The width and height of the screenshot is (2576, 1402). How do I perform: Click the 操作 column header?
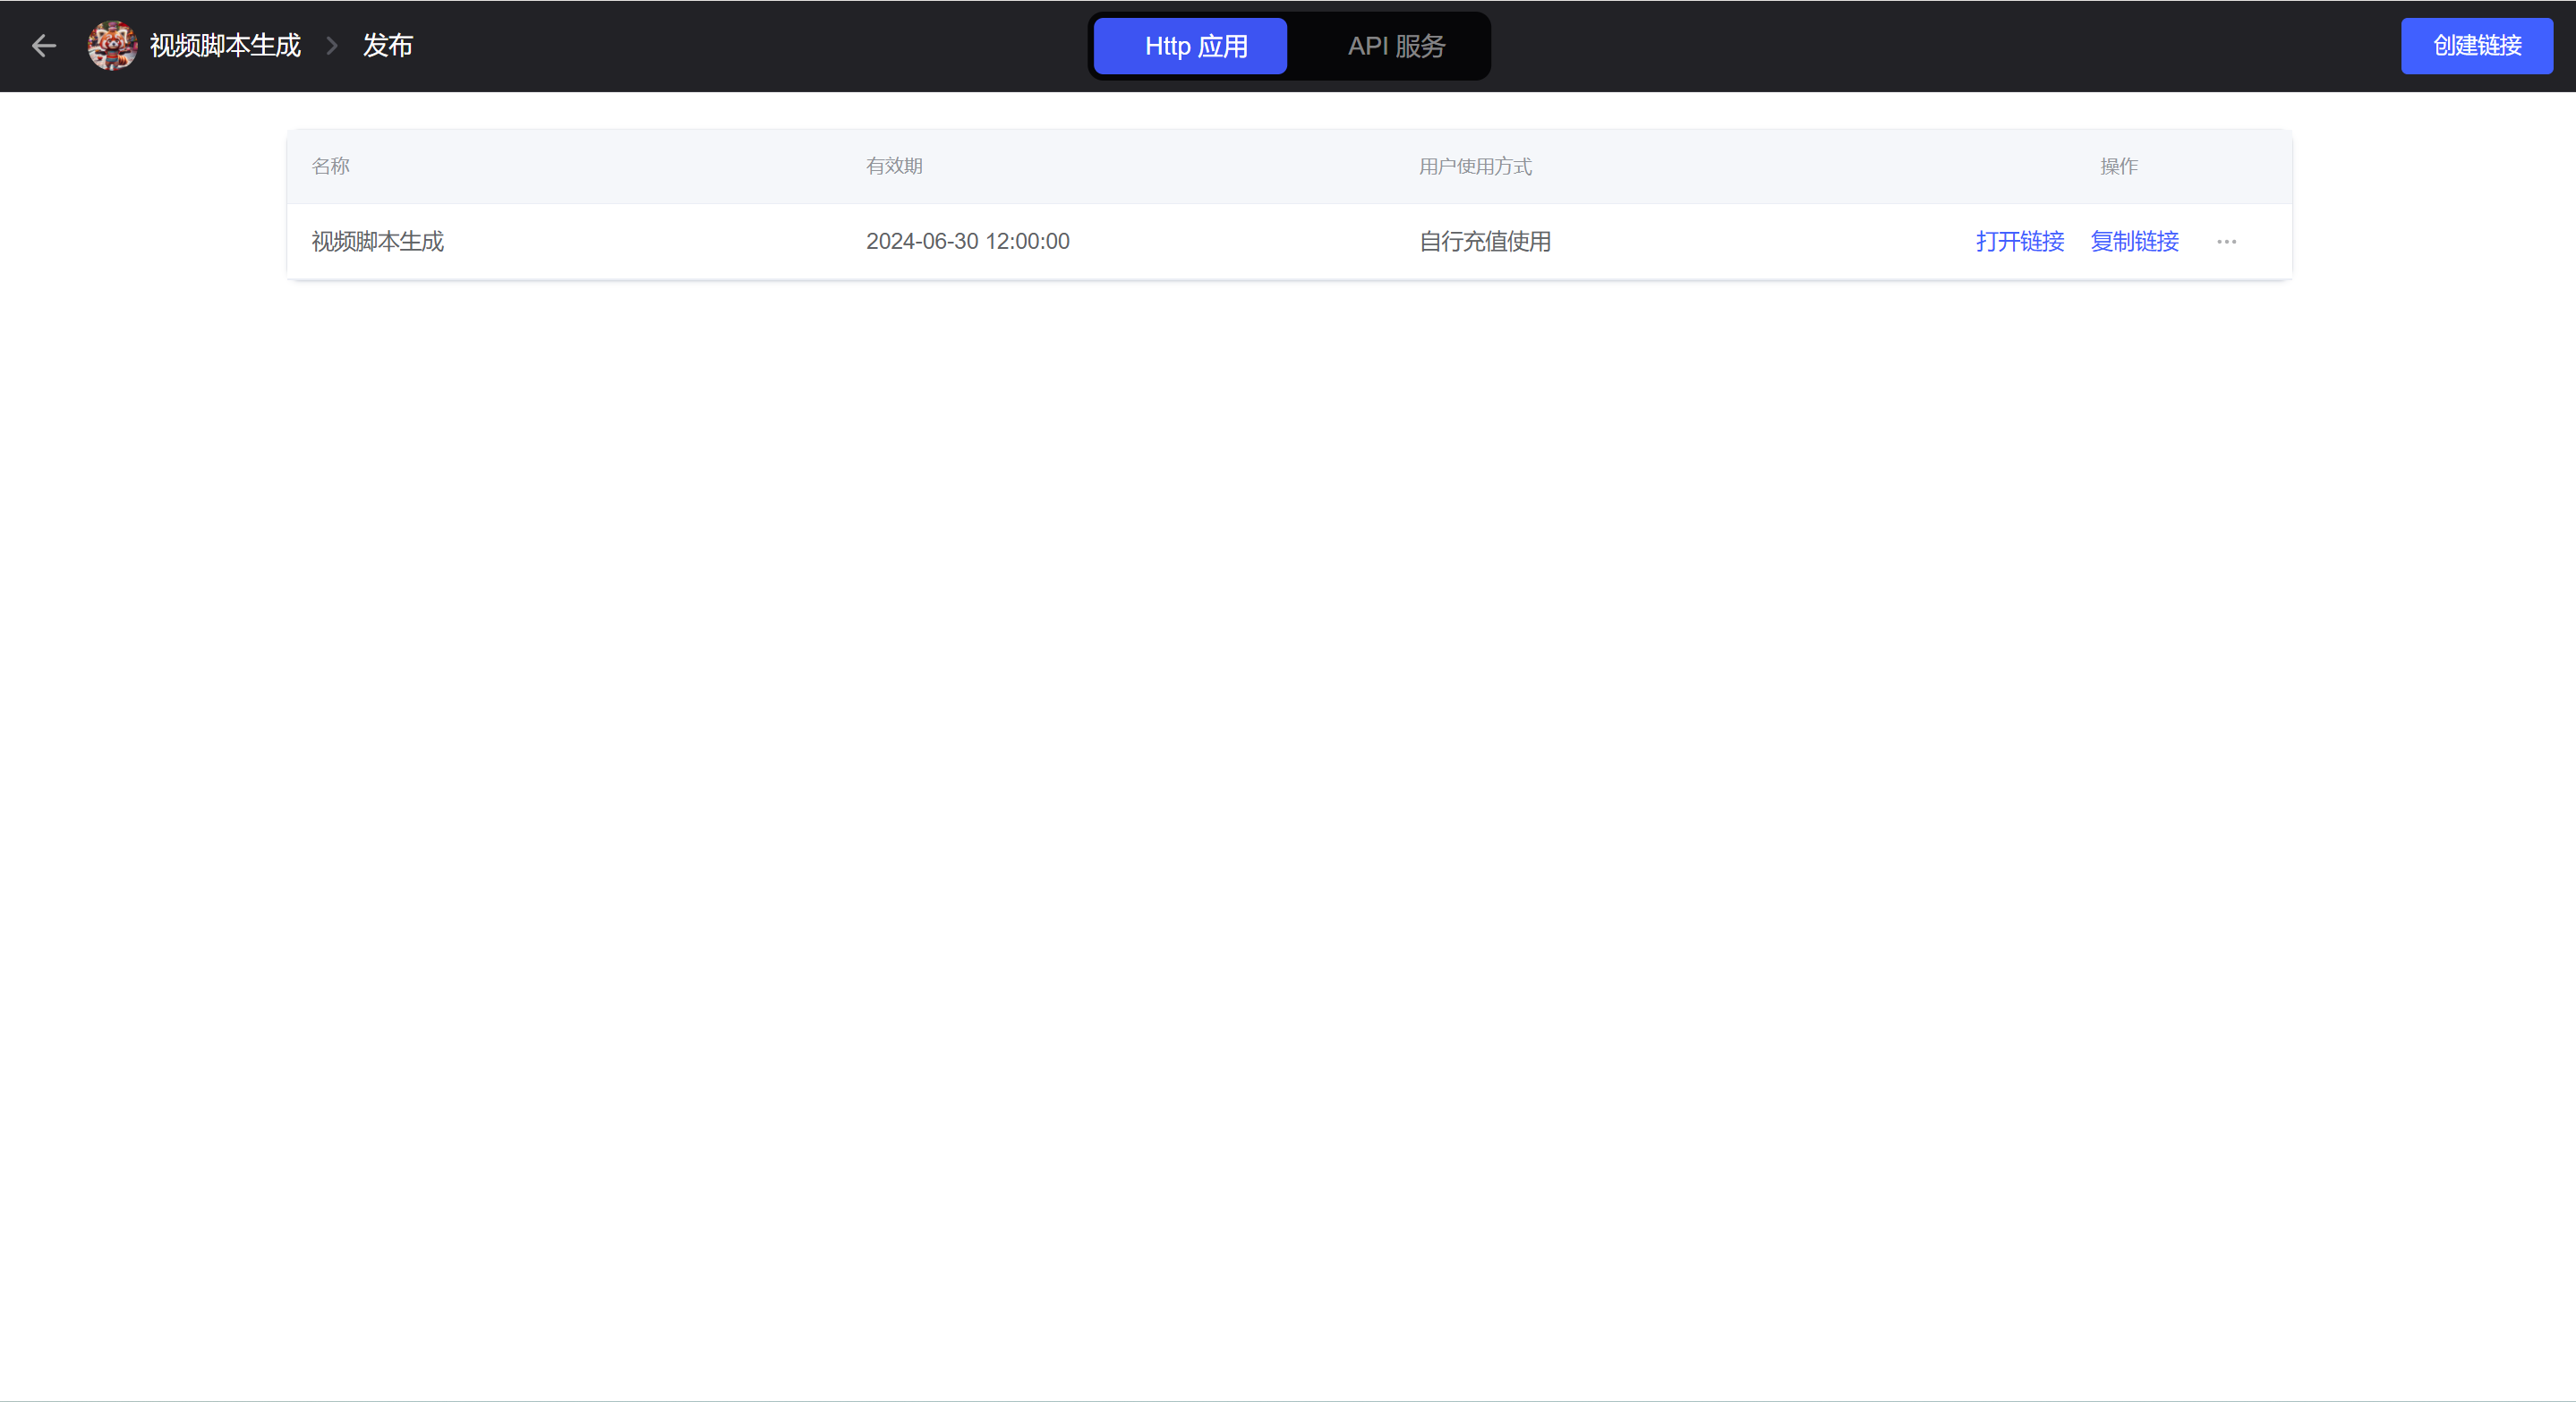[x=2118, y=166]
